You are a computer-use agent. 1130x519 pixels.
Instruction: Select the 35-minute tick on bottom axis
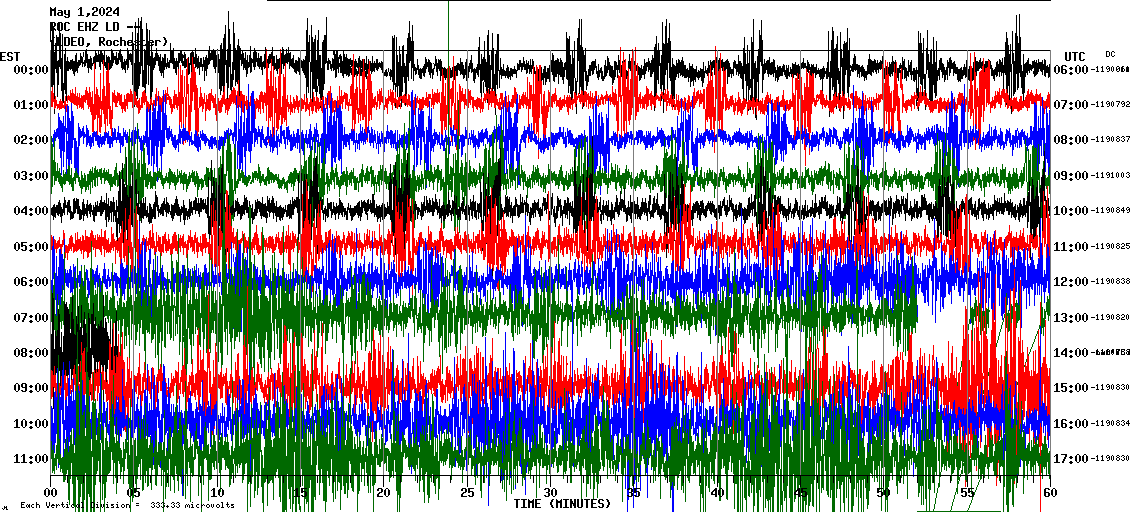[633, 493]
